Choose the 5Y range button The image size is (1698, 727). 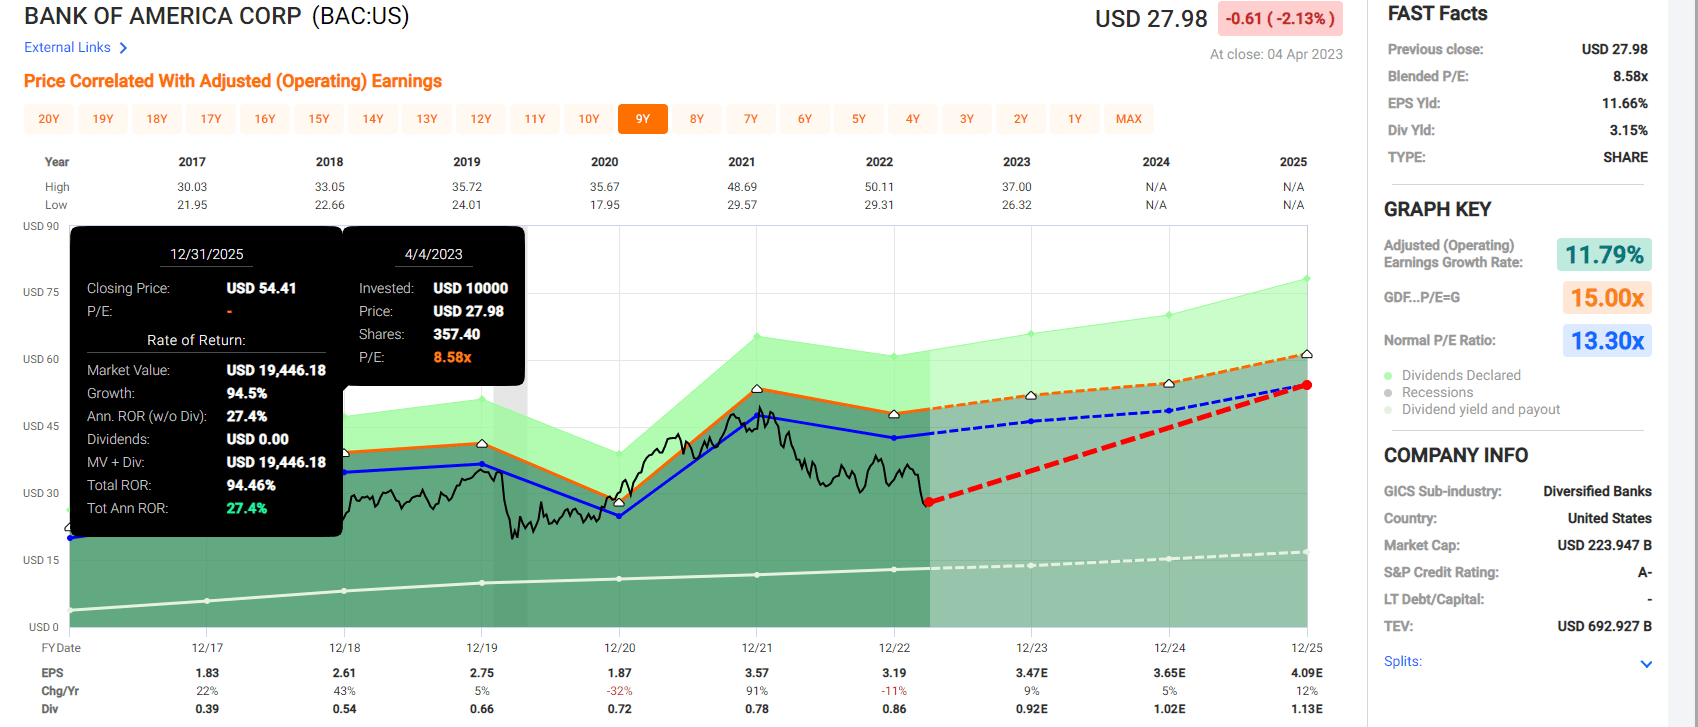[x=859, y=119]
